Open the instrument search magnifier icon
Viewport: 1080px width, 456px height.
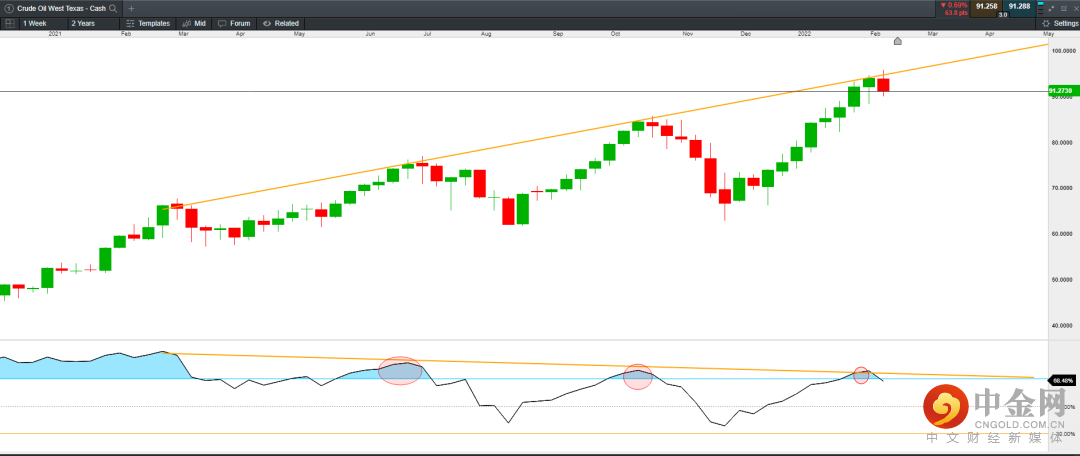tap(113, 8)
